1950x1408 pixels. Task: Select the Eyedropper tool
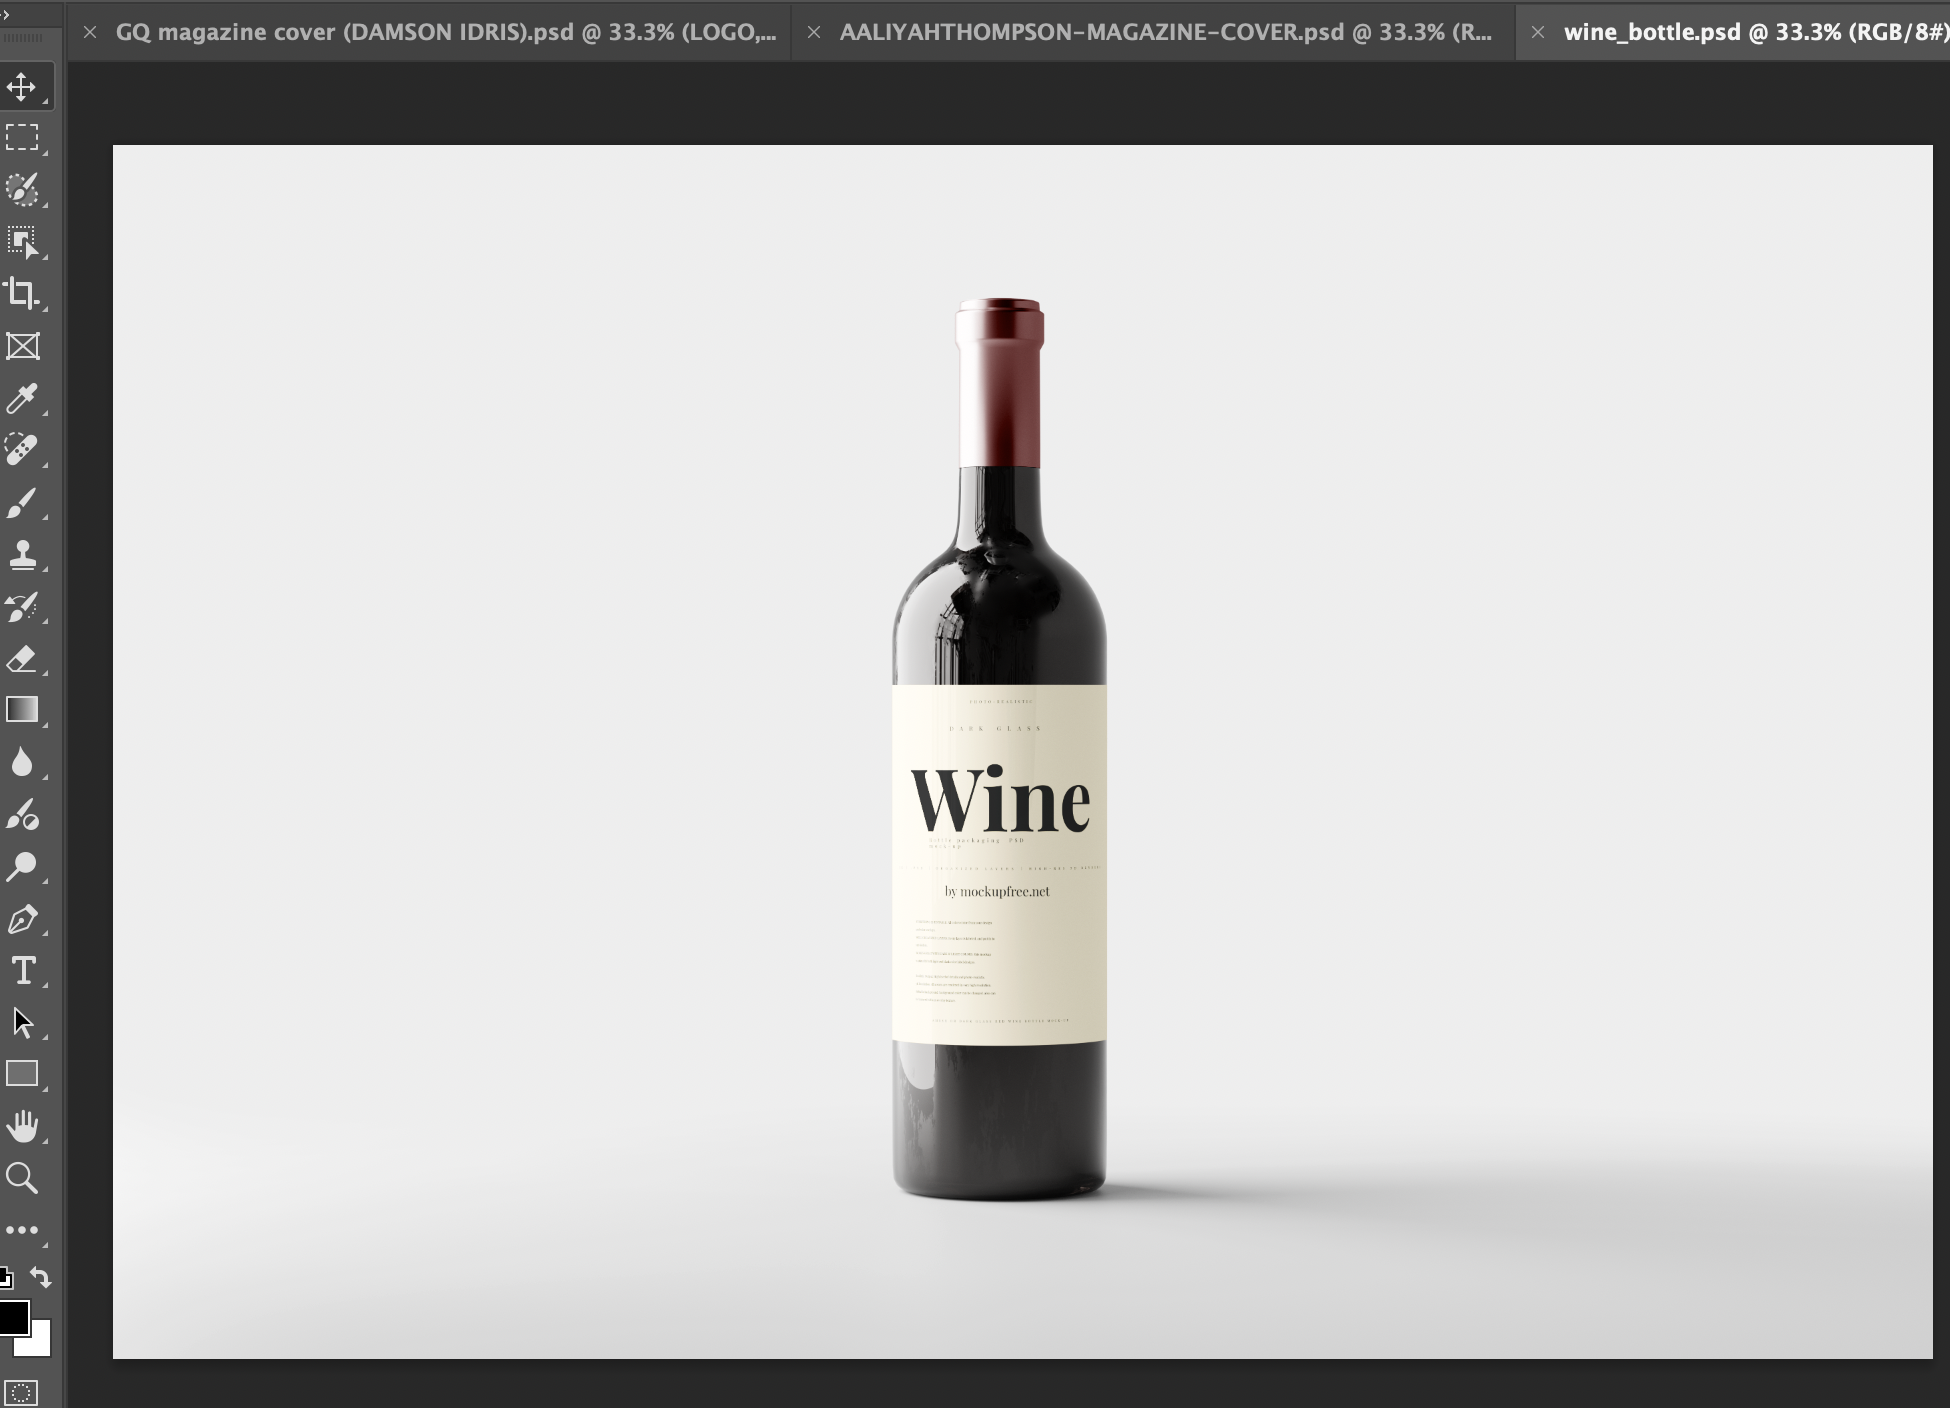22,398
